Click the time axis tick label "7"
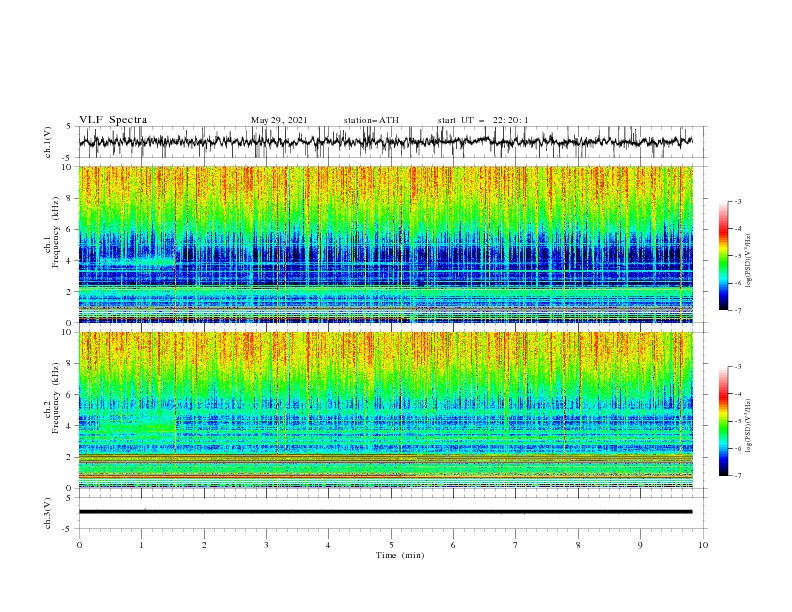 pos(516,545)
